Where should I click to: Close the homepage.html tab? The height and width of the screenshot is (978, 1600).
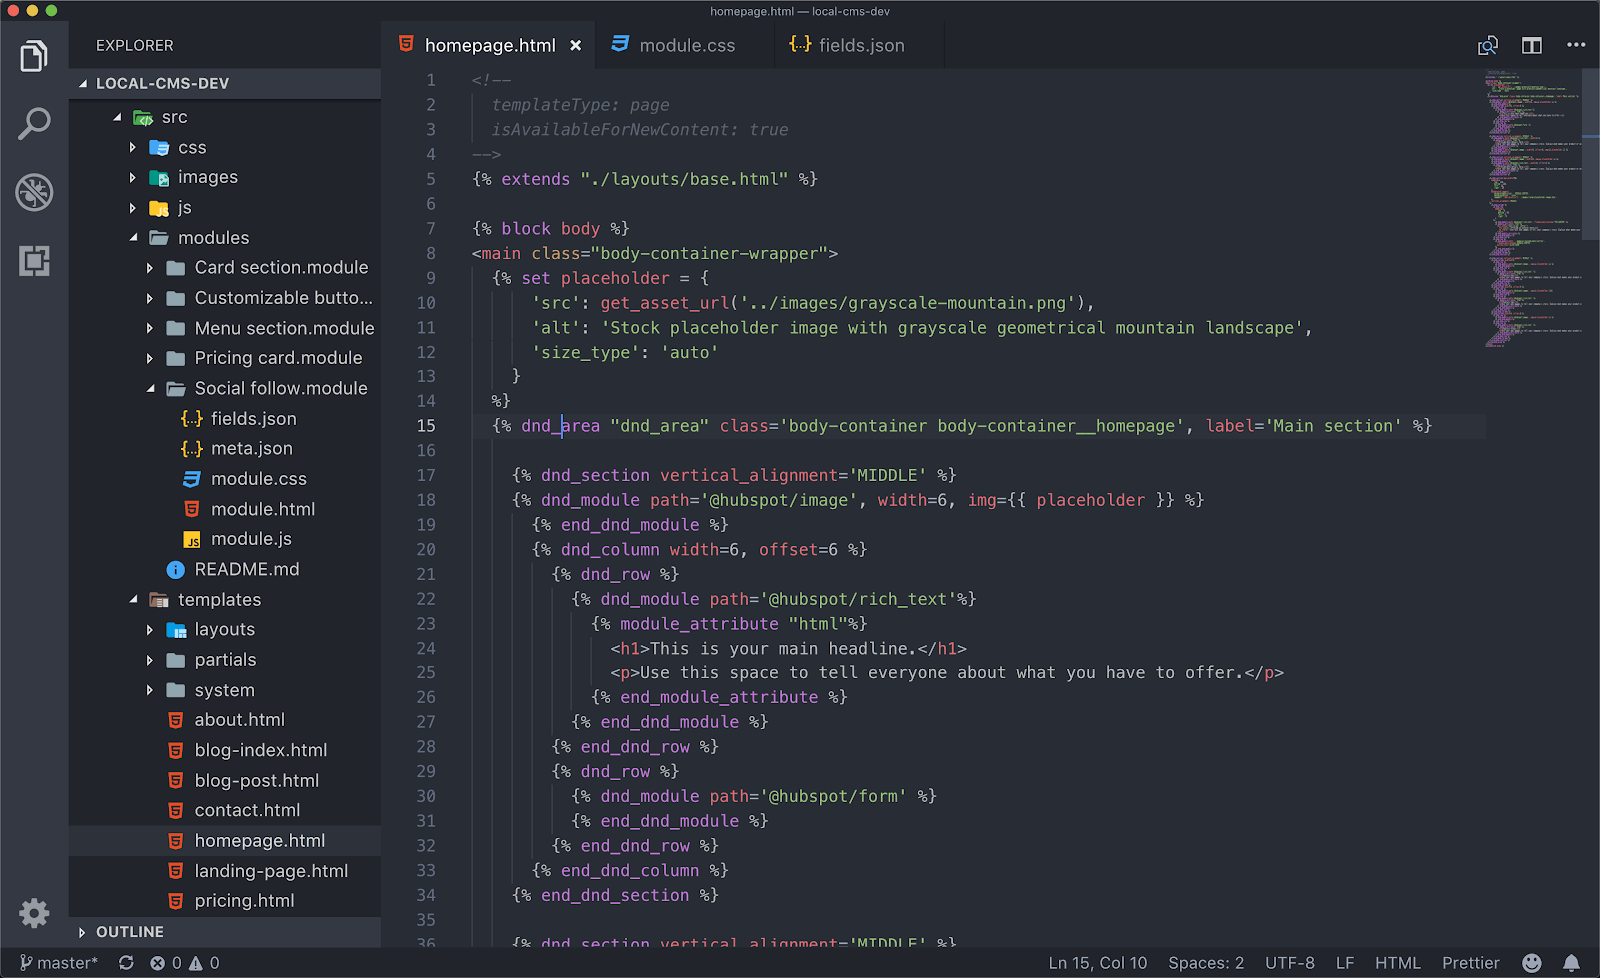575,45
